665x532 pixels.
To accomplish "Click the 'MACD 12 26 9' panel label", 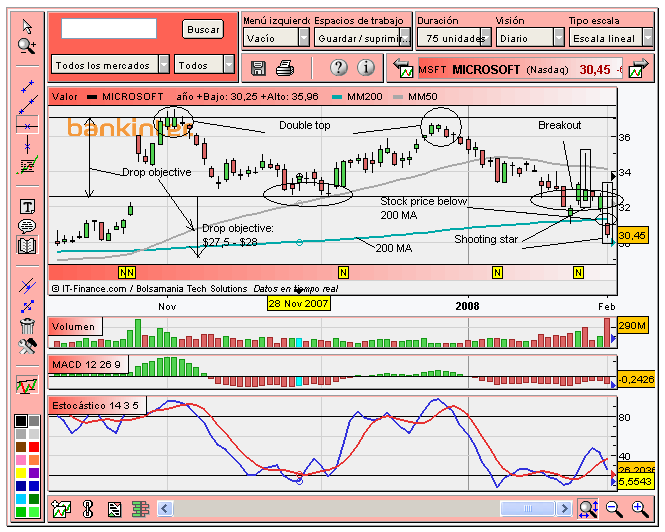I will coord(88,364).
